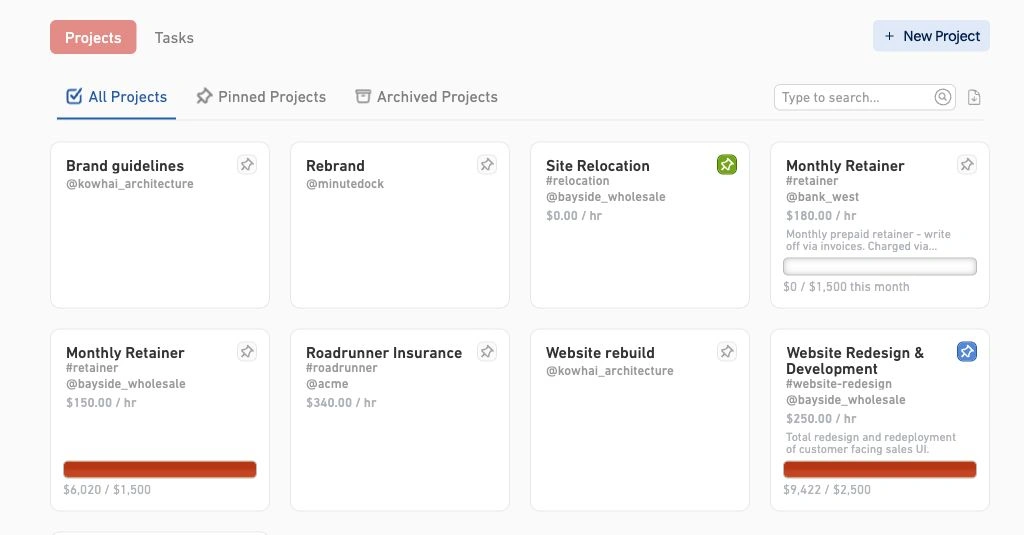Open the Rebrand project title

click(x=335, y=166)
